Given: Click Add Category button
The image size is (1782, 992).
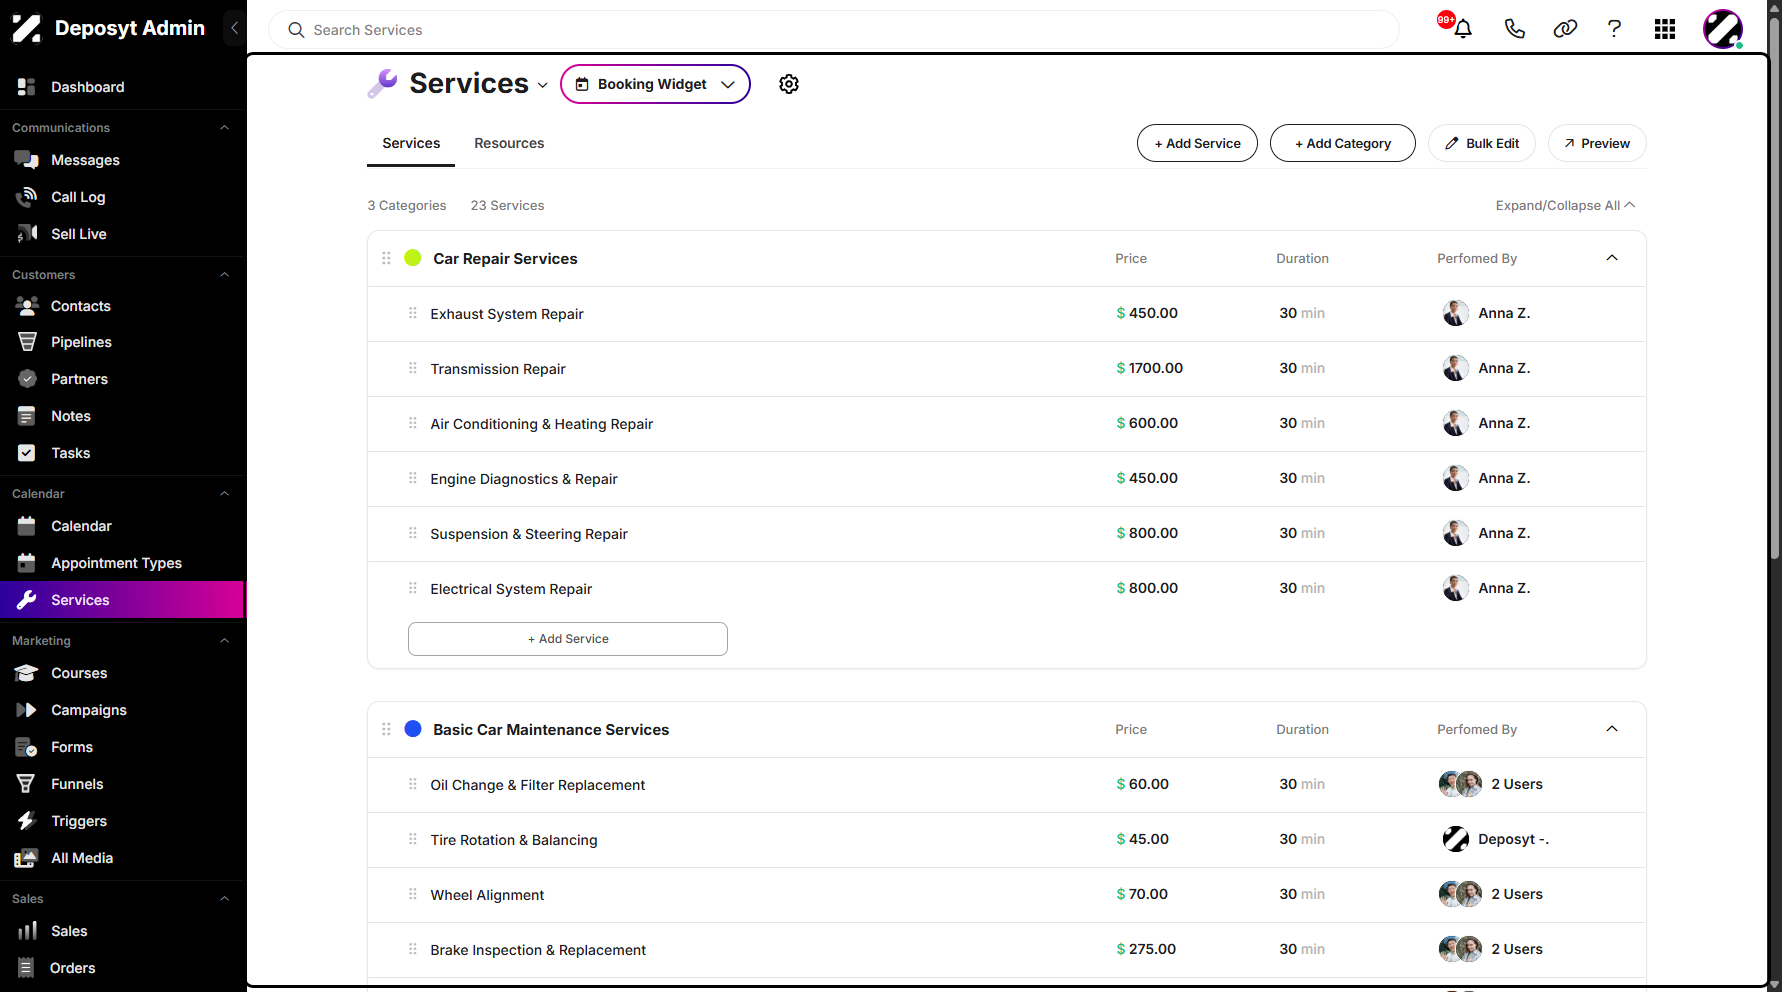Looking at the screenshot, I should pos(1342,143).
